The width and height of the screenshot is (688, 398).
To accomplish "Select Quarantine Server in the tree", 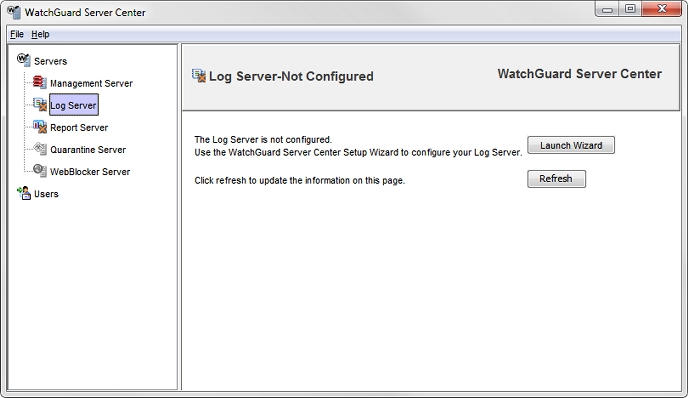I will tap(88, 150).
